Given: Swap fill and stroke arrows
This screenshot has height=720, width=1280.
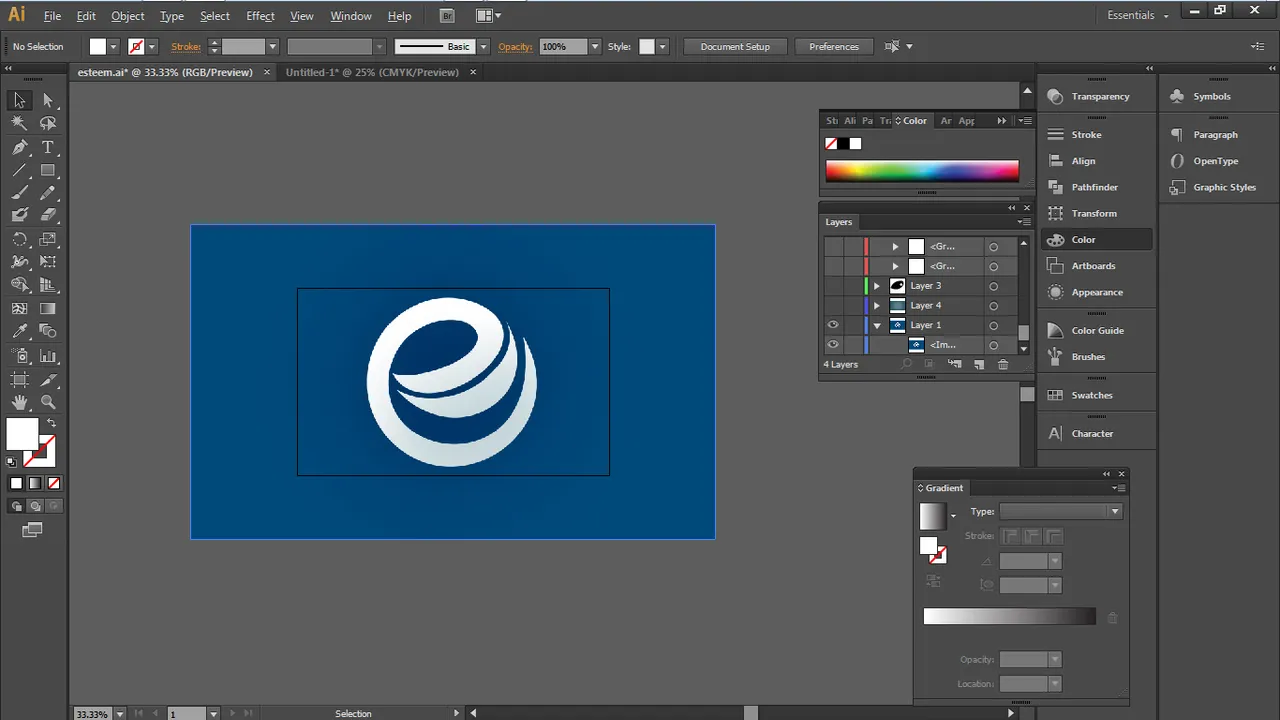Looking at the screenshot, I should [x=51, y=424].
